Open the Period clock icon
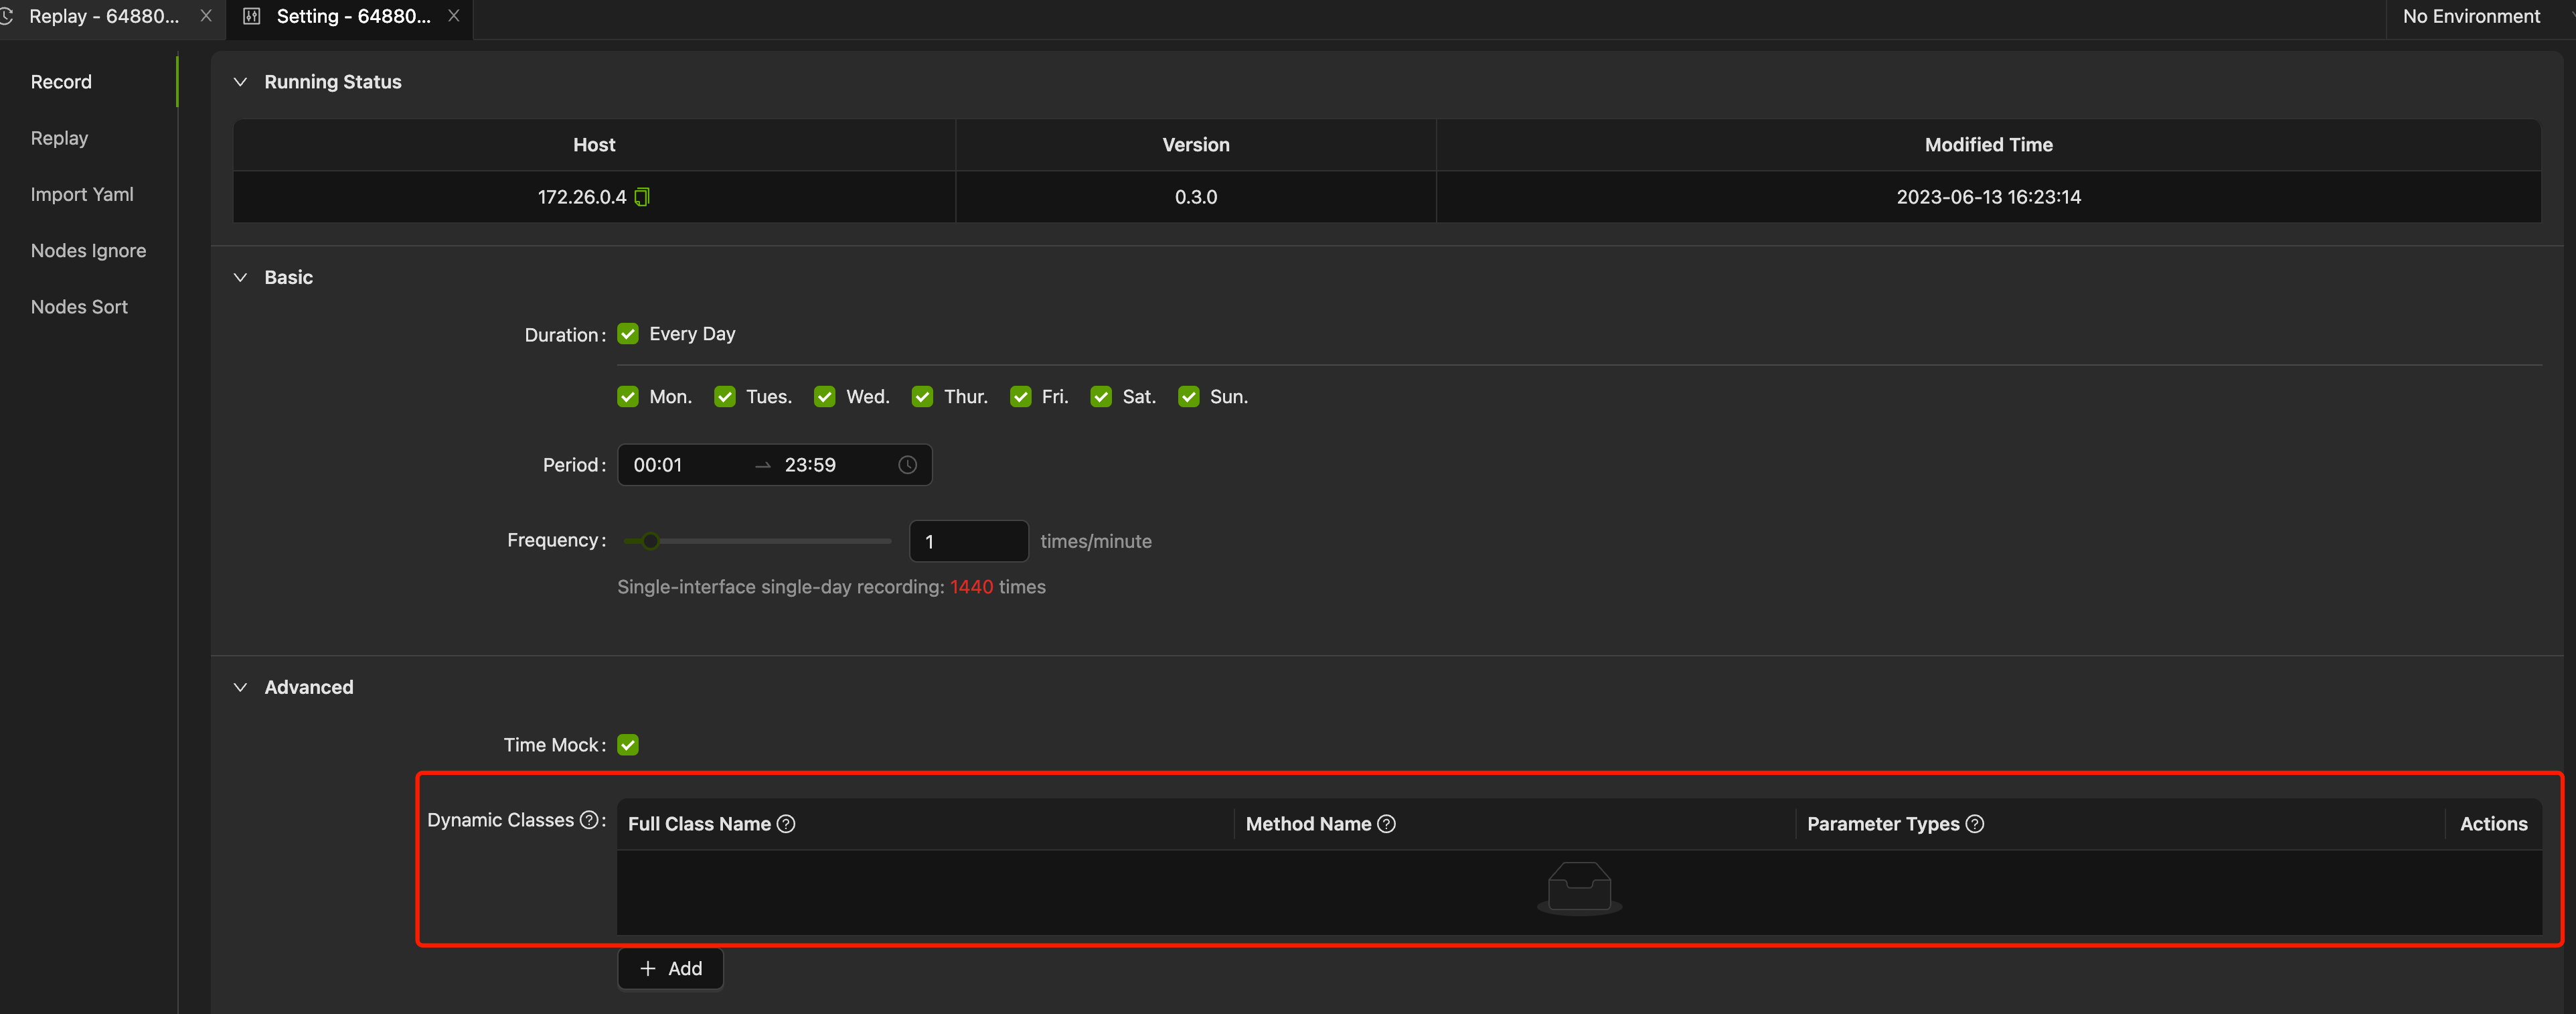 click(x=907, y=465)
